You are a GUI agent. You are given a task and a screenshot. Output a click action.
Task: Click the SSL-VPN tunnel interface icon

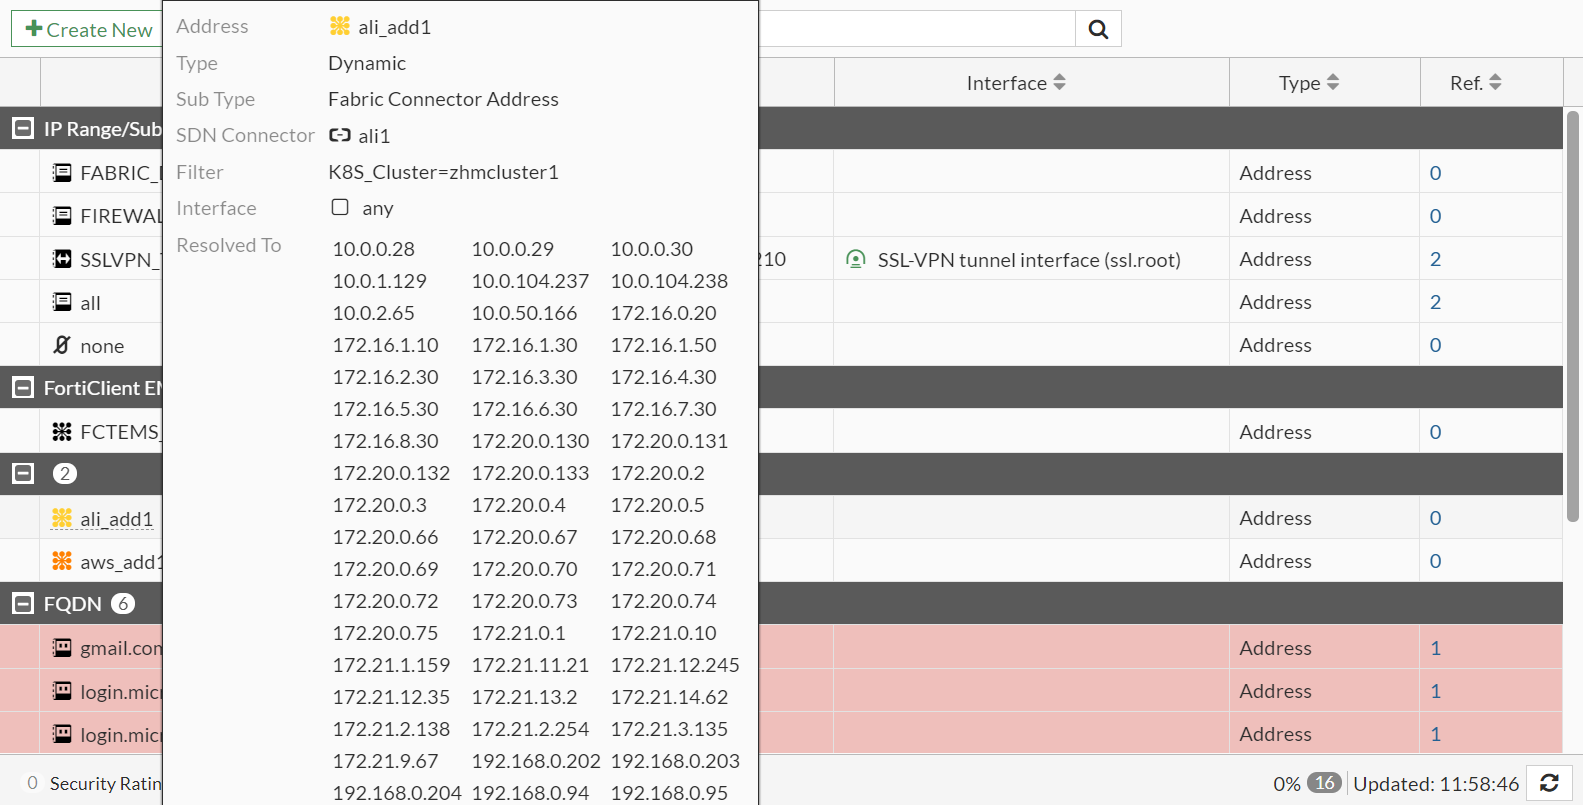point(856,259)
